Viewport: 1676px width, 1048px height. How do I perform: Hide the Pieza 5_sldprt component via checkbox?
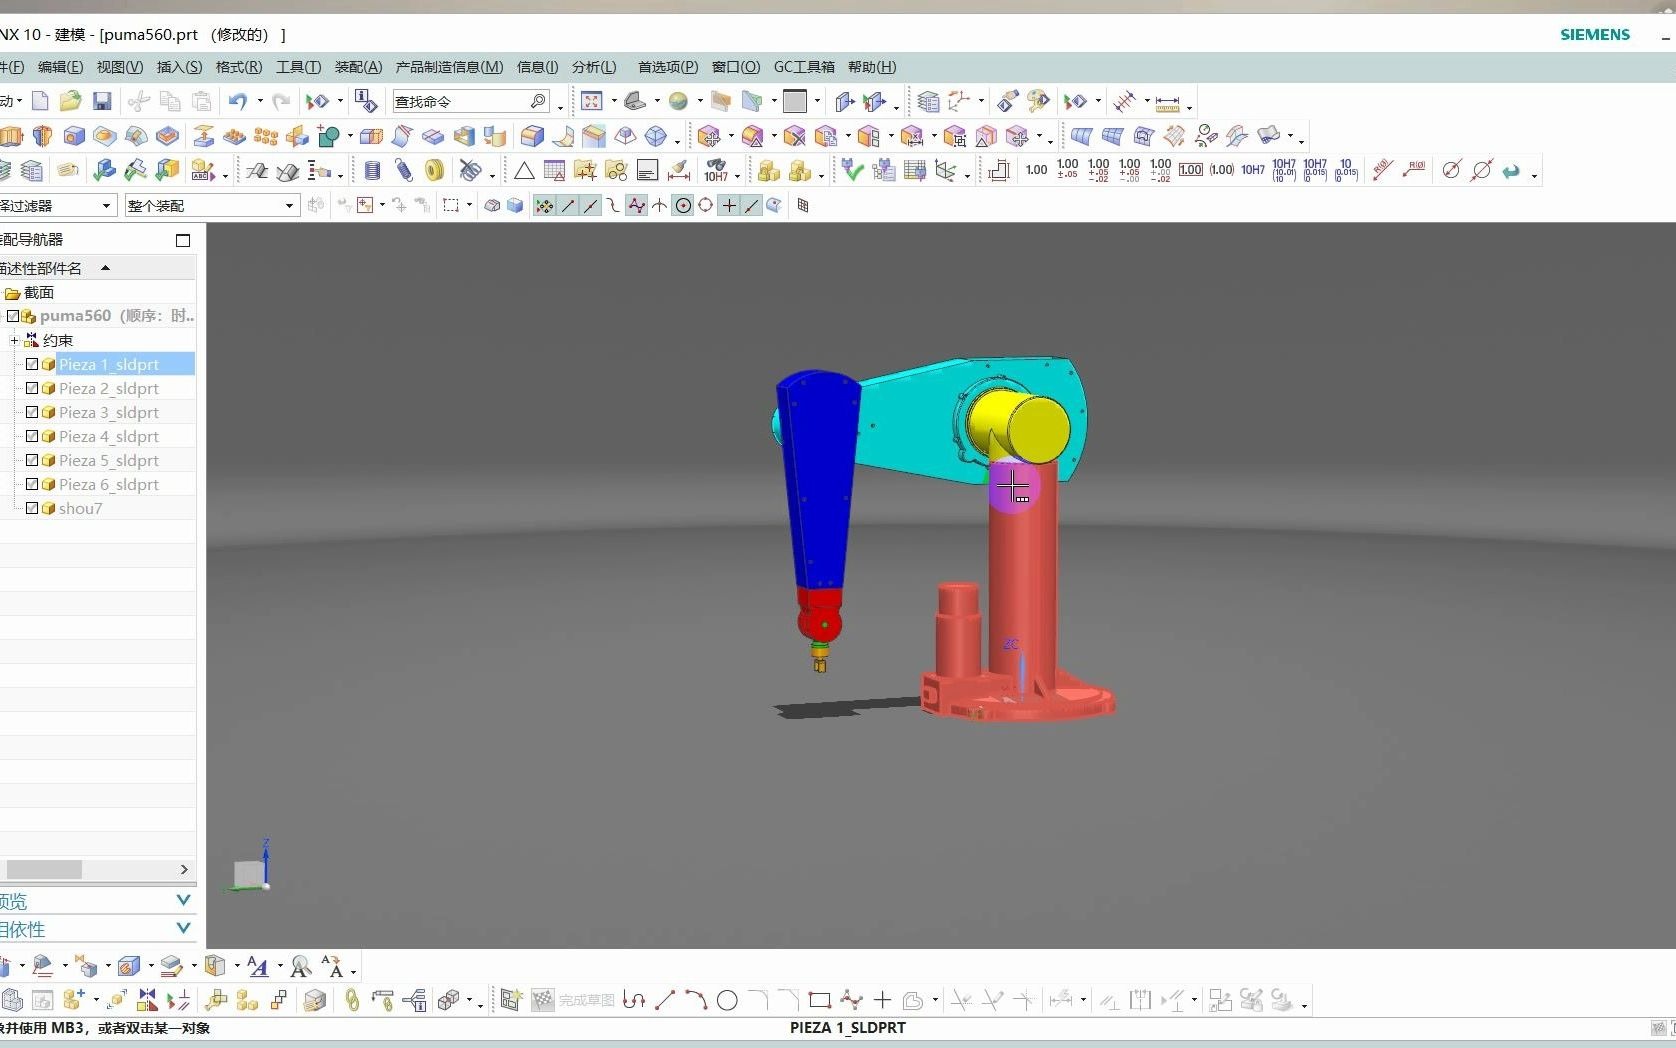(32, 460)
